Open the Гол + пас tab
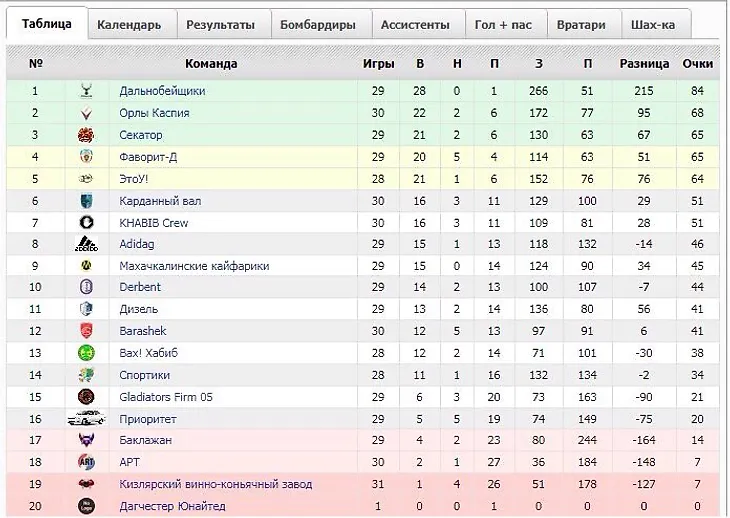The width and height of the screenshot is (730, 518). tap(503, 25)
